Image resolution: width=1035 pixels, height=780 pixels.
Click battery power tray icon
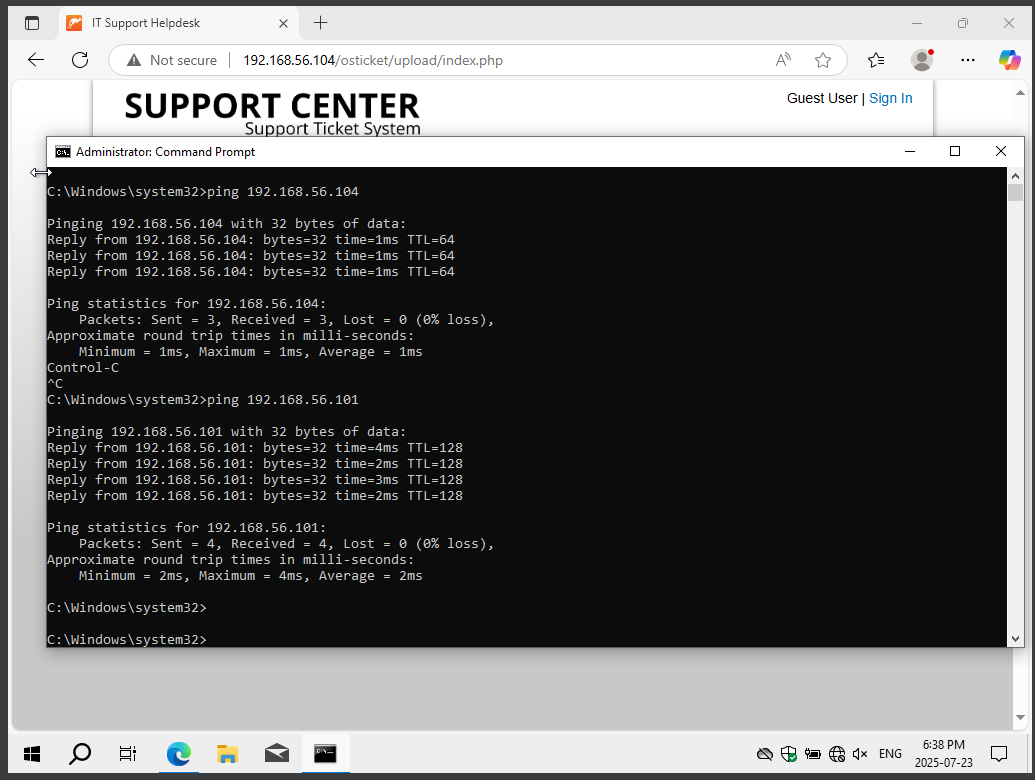[813, 754]
